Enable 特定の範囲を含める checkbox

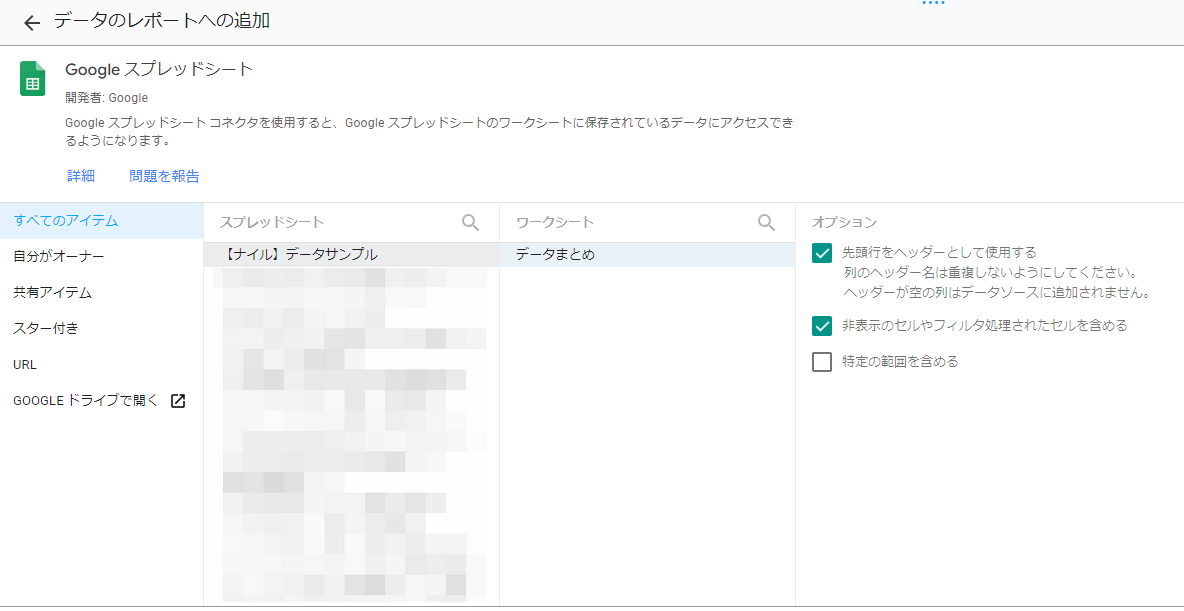(x=822, y=362)
